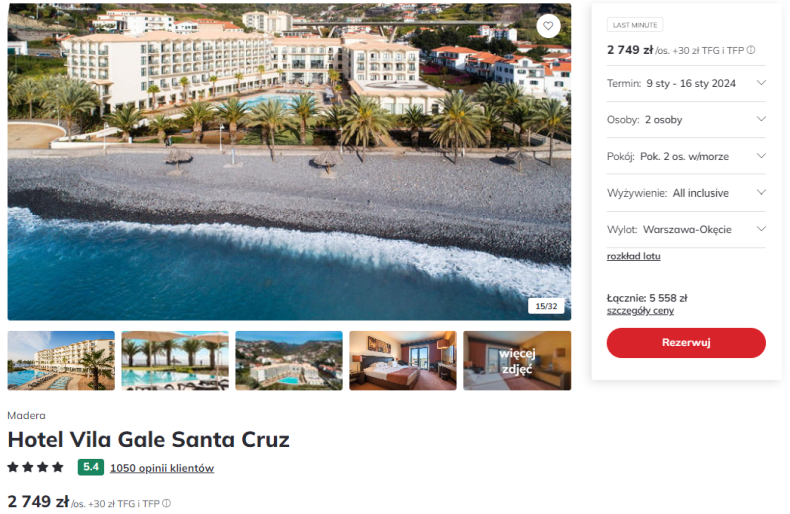Click the info icon beside bottom TFG price
This screenshot has width=790, height=514.
click(166, 503)
